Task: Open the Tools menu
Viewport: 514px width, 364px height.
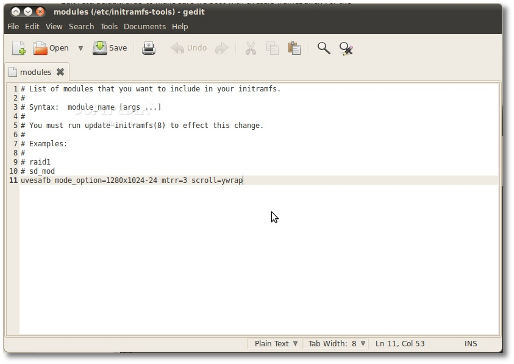Action: coord(109,26)
